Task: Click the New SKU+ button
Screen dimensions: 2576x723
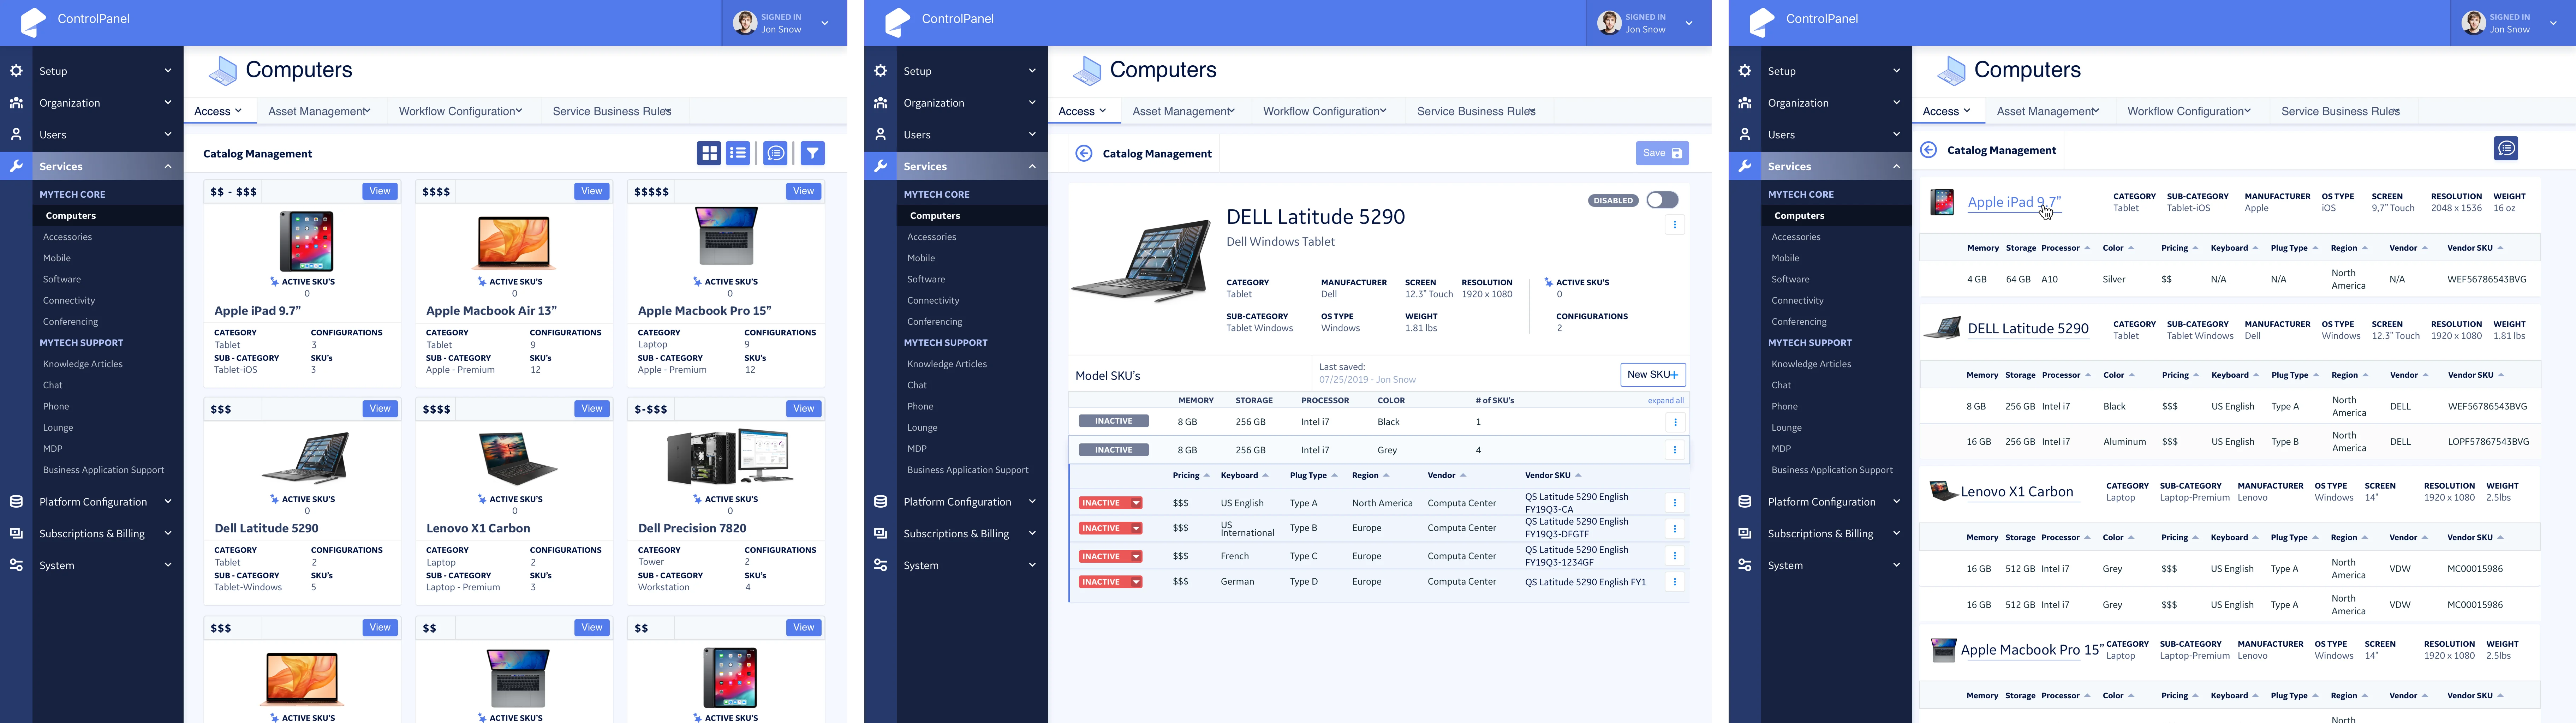Action: pyautogui.click(x=1653, y=375)
